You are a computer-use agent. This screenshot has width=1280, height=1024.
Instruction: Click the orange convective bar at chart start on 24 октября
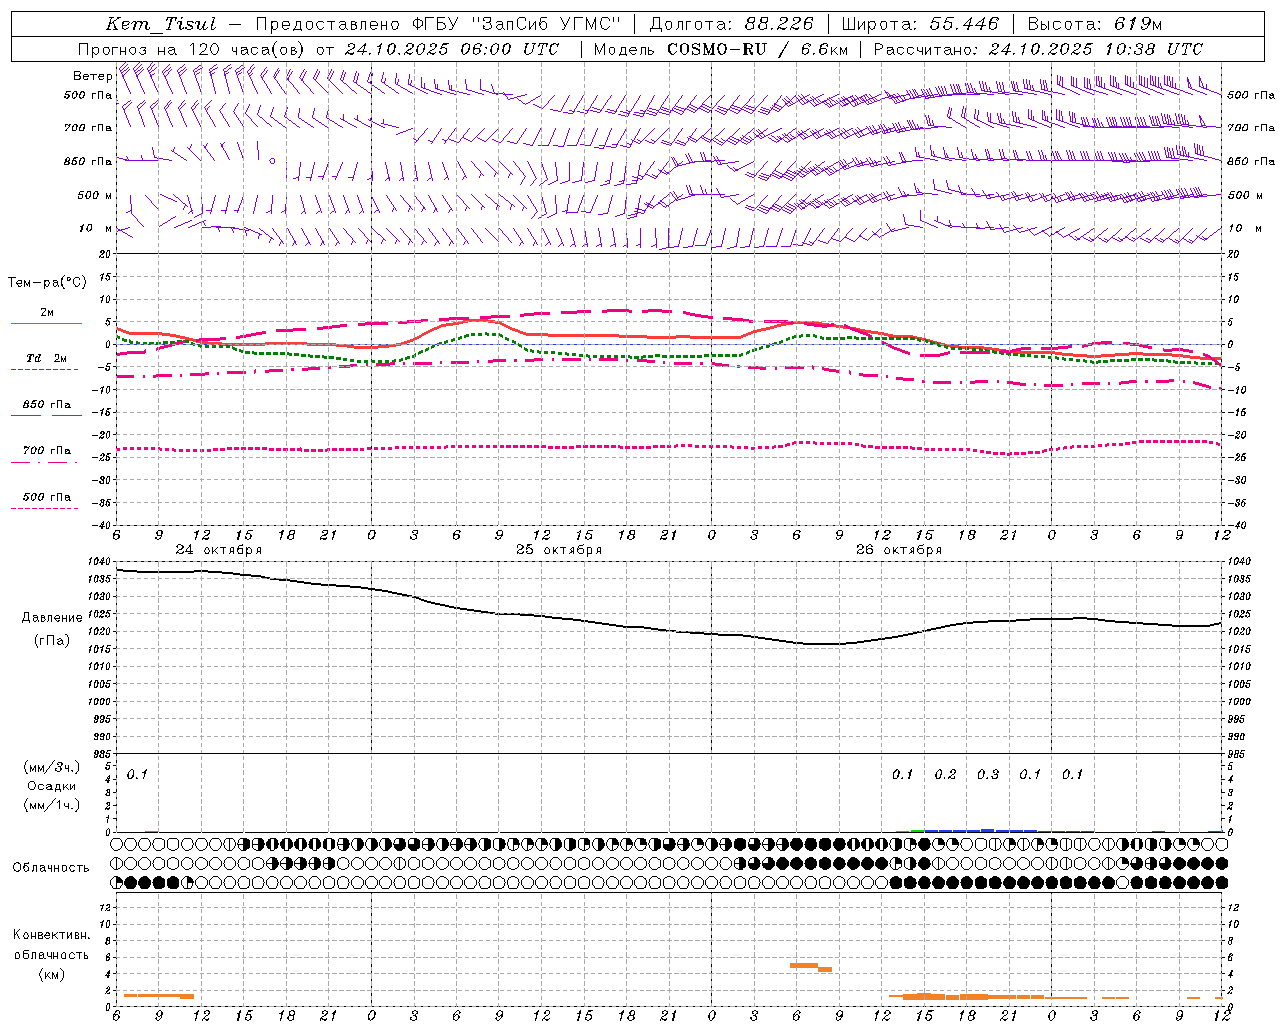(x=158, y=995)
